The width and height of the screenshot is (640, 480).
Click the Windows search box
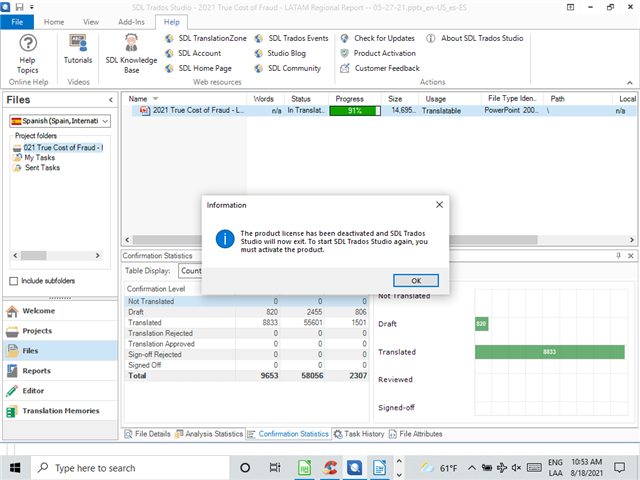(x=130, y=468)
